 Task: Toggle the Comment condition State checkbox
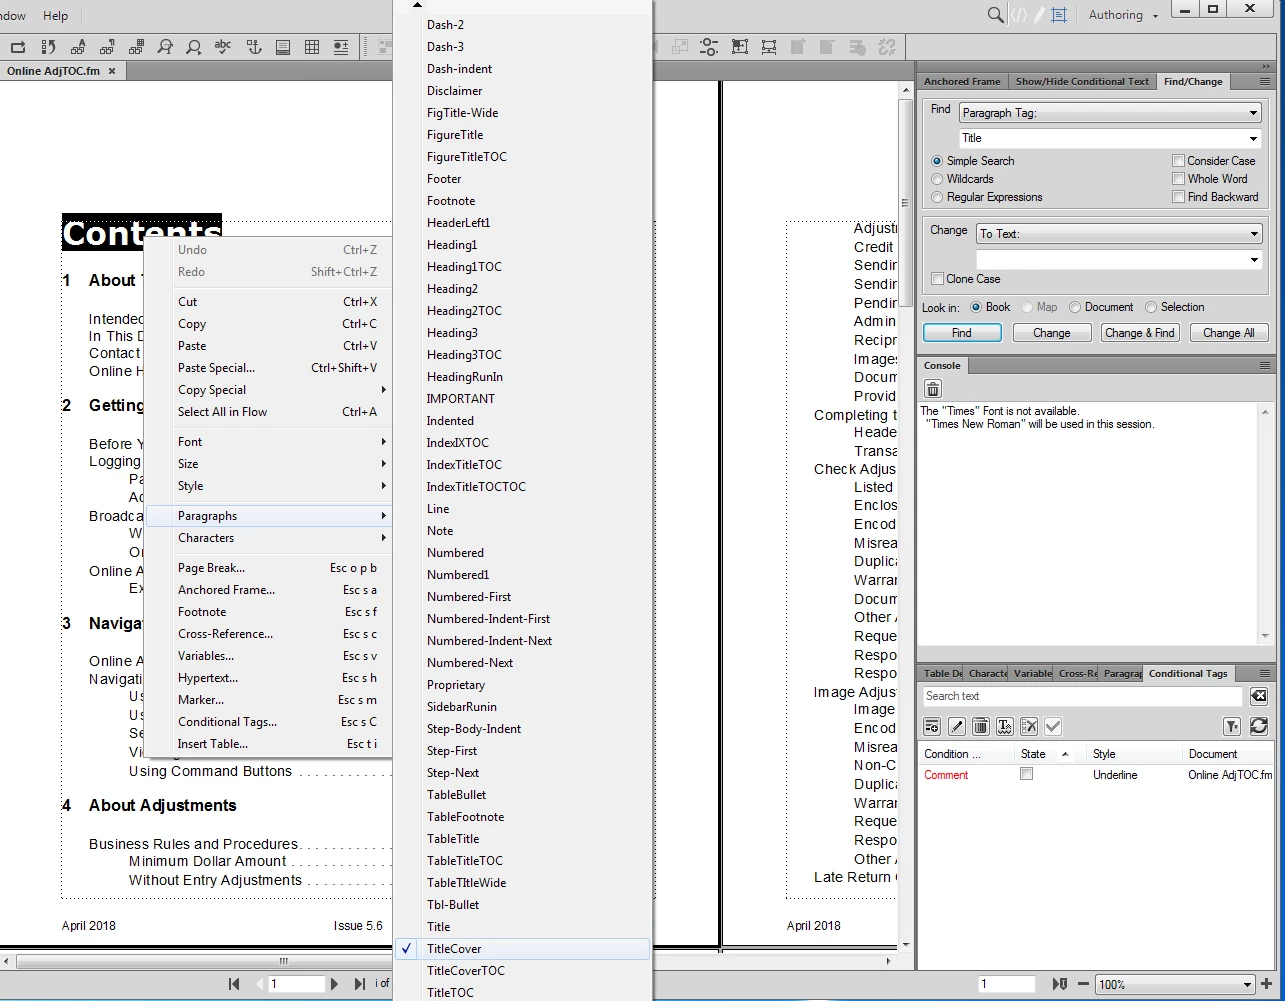(x=1026, y=774)
